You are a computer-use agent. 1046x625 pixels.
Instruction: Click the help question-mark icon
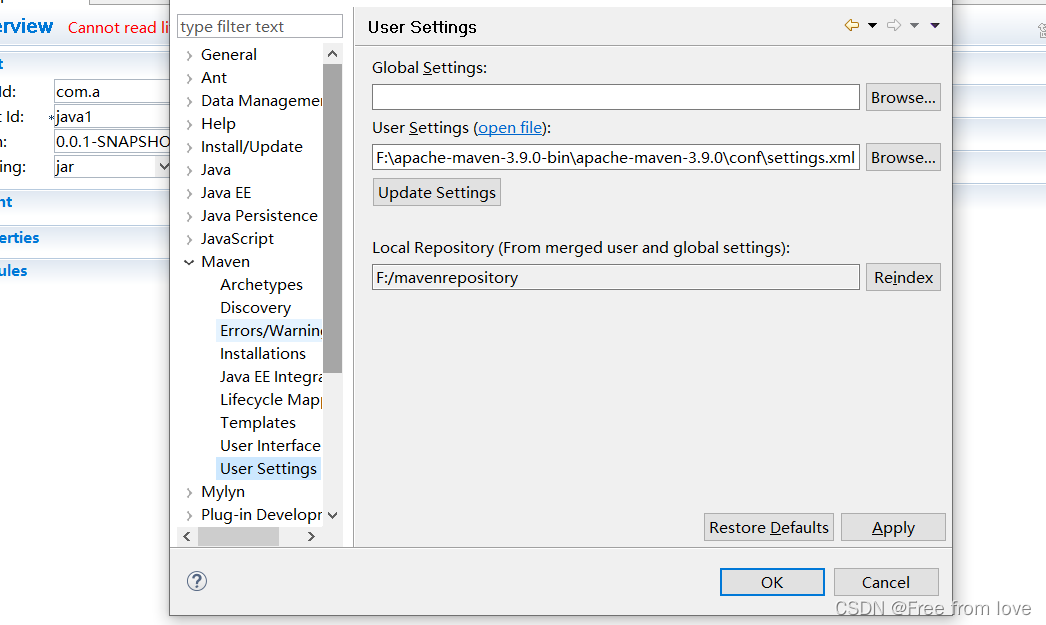(196, 581)
